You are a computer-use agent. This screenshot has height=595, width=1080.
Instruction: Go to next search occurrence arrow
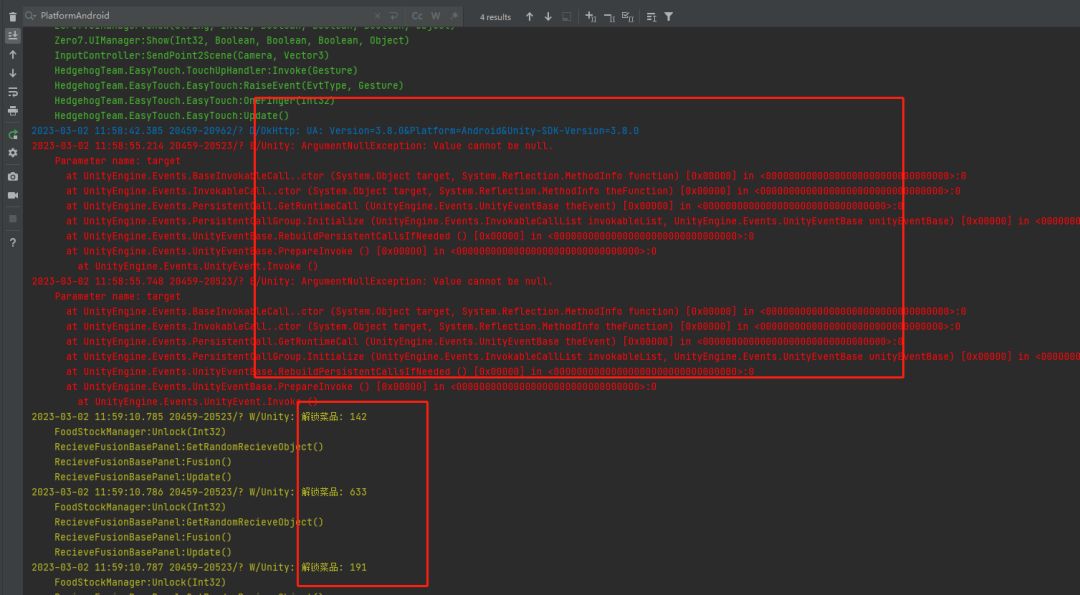pyautogui.click(x=548, y=17)
